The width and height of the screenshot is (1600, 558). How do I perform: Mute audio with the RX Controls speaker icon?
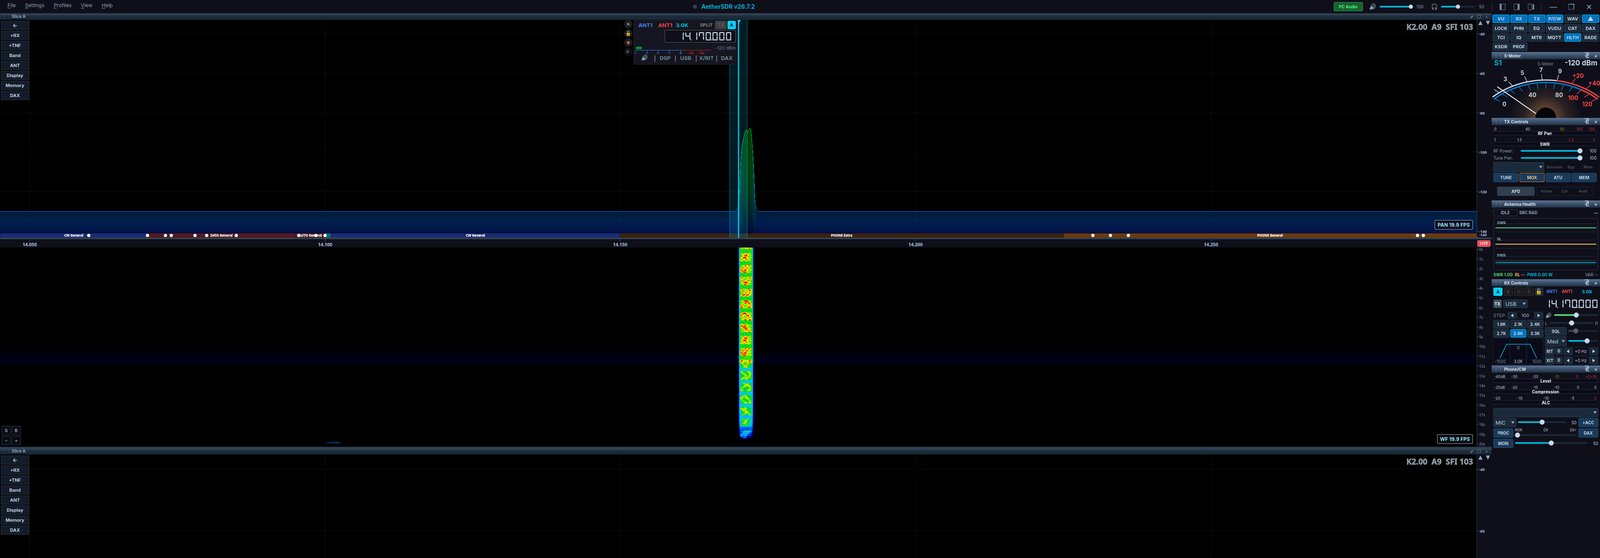[x=1548, y=315]
